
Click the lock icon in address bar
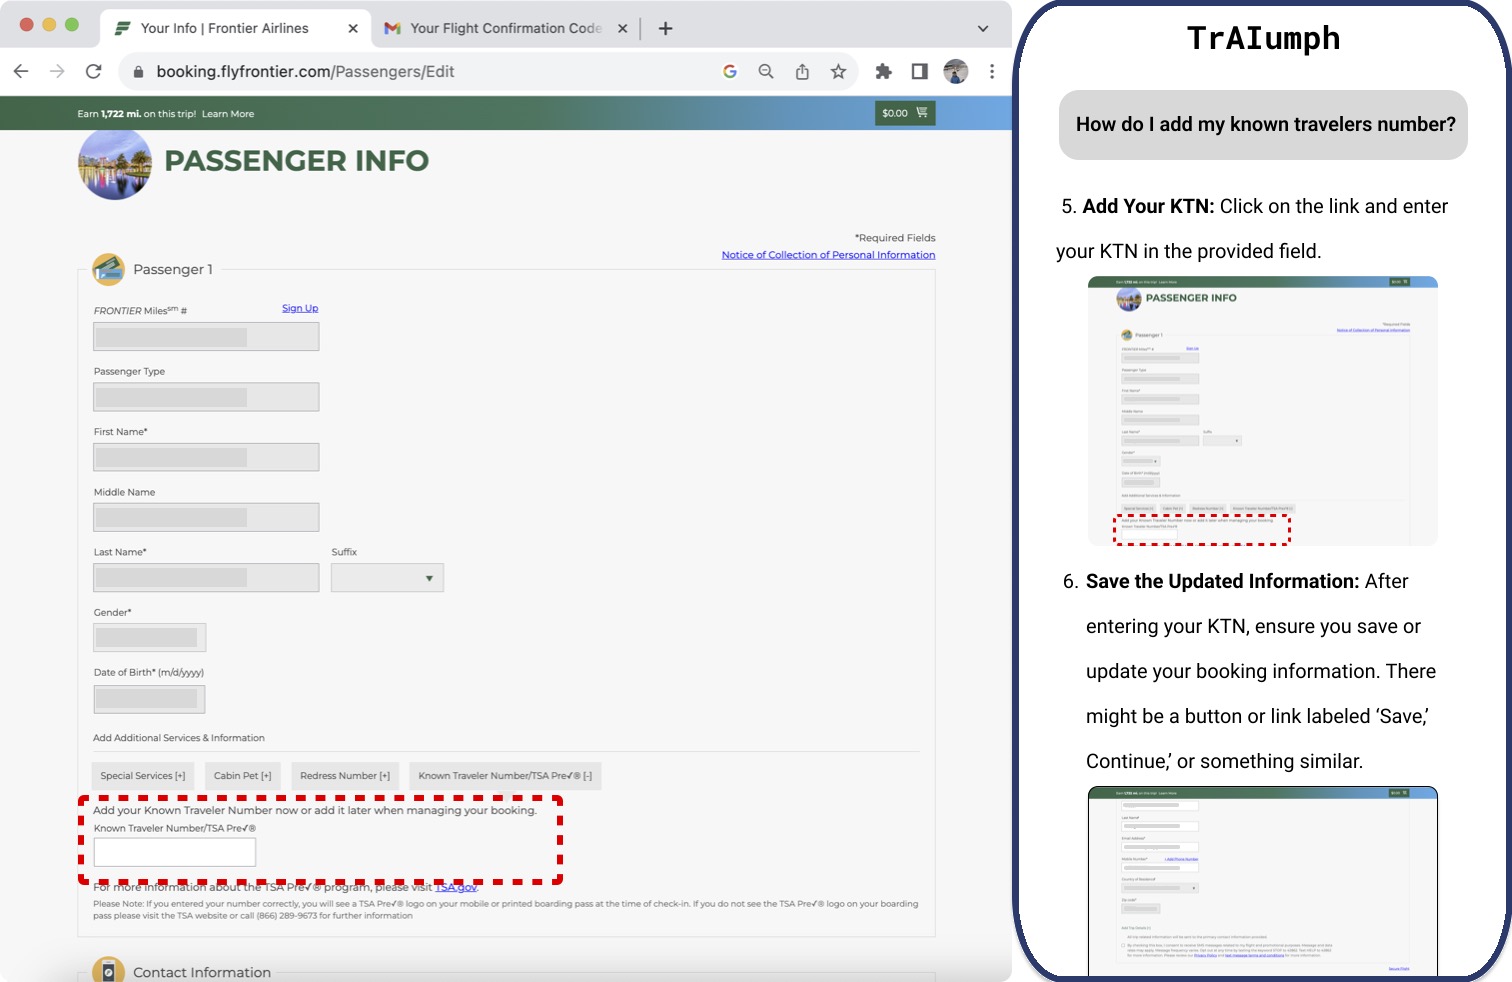click(138, 72)
